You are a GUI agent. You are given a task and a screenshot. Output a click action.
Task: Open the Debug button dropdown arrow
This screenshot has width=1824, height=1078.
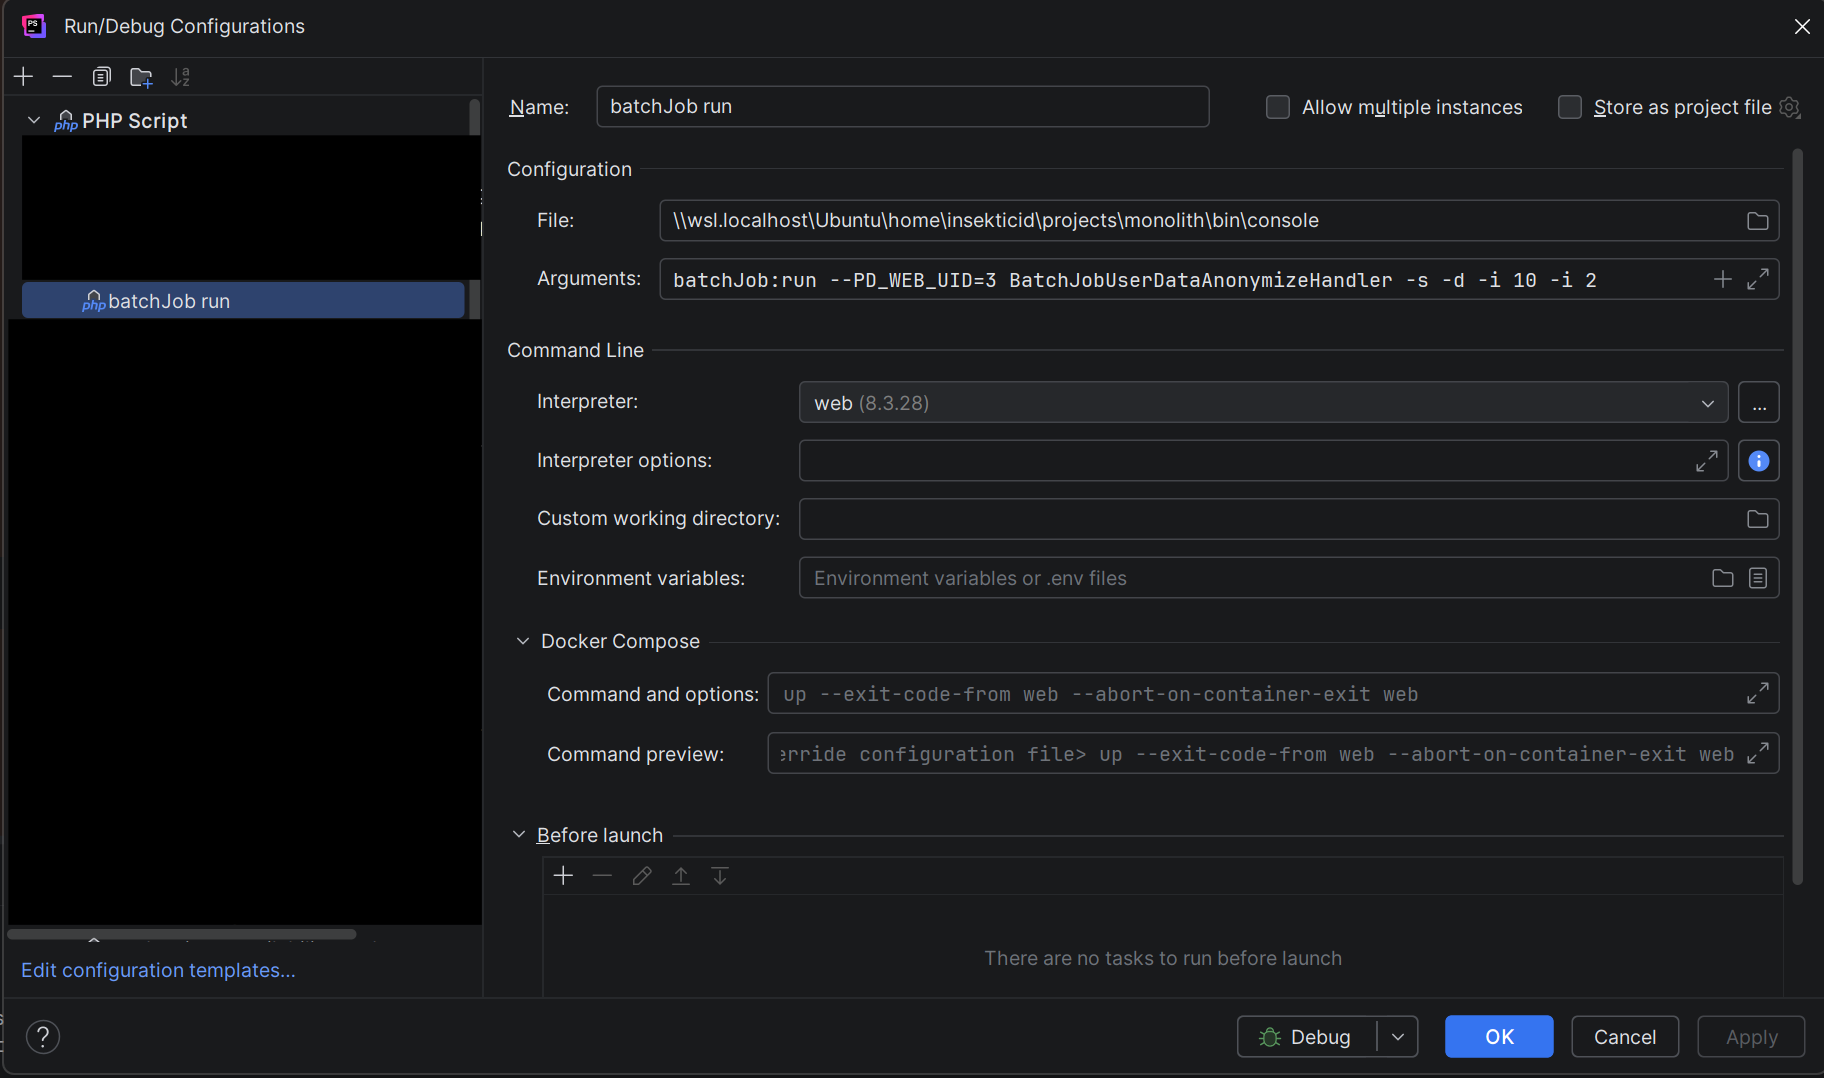(x=1398, y=1037)
